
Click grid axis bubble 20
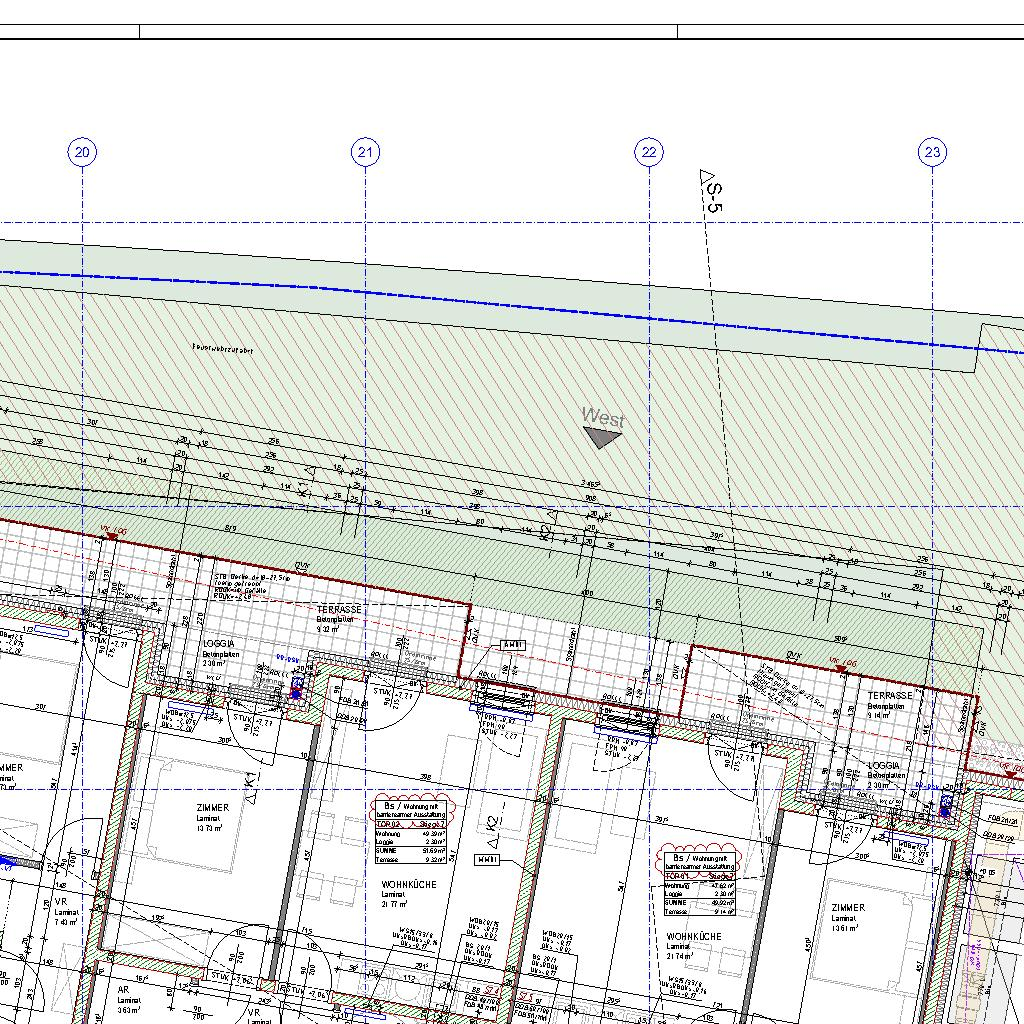point(82,152)
